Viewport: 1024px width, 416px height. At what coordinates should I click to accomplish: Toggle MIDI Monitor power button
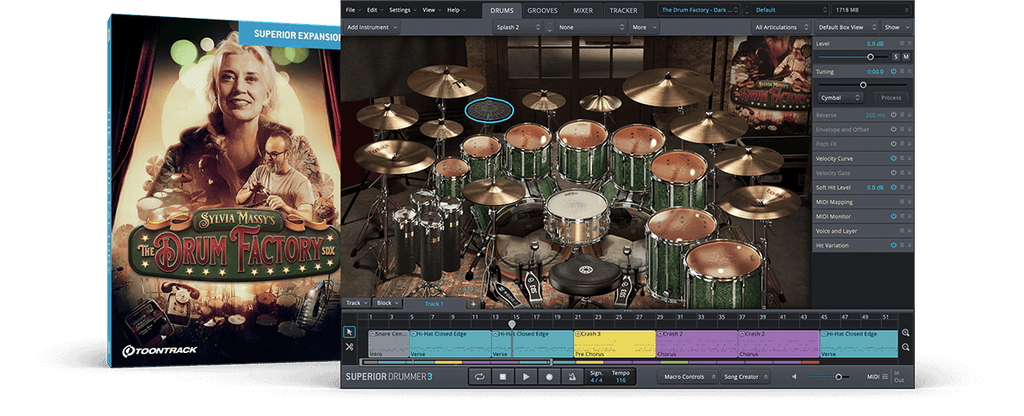pos(893,216)
